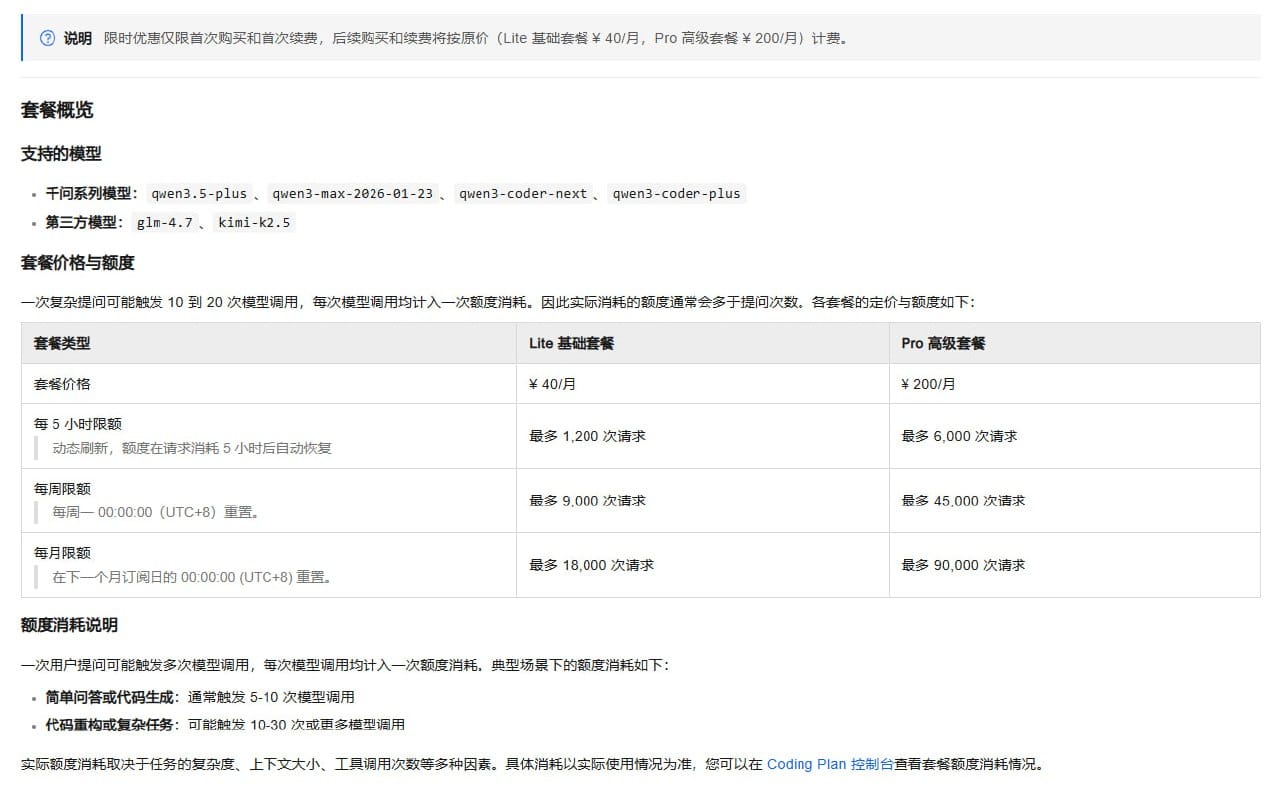Click the 套餐价格与额度 heading
The height and width of the screenshot is (786, 1280).
[77, 263]
